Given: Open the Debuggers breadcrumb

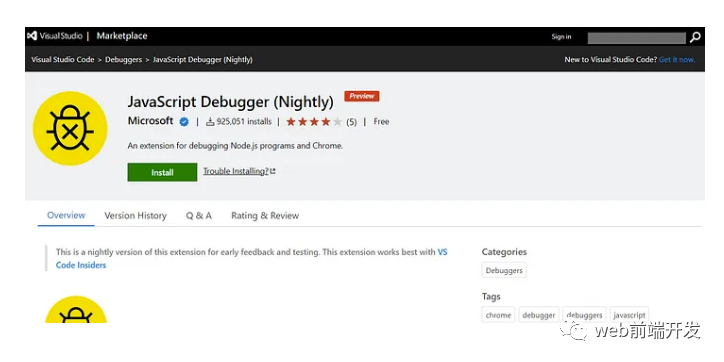Looking at the screenshot, I should (123, 60).
